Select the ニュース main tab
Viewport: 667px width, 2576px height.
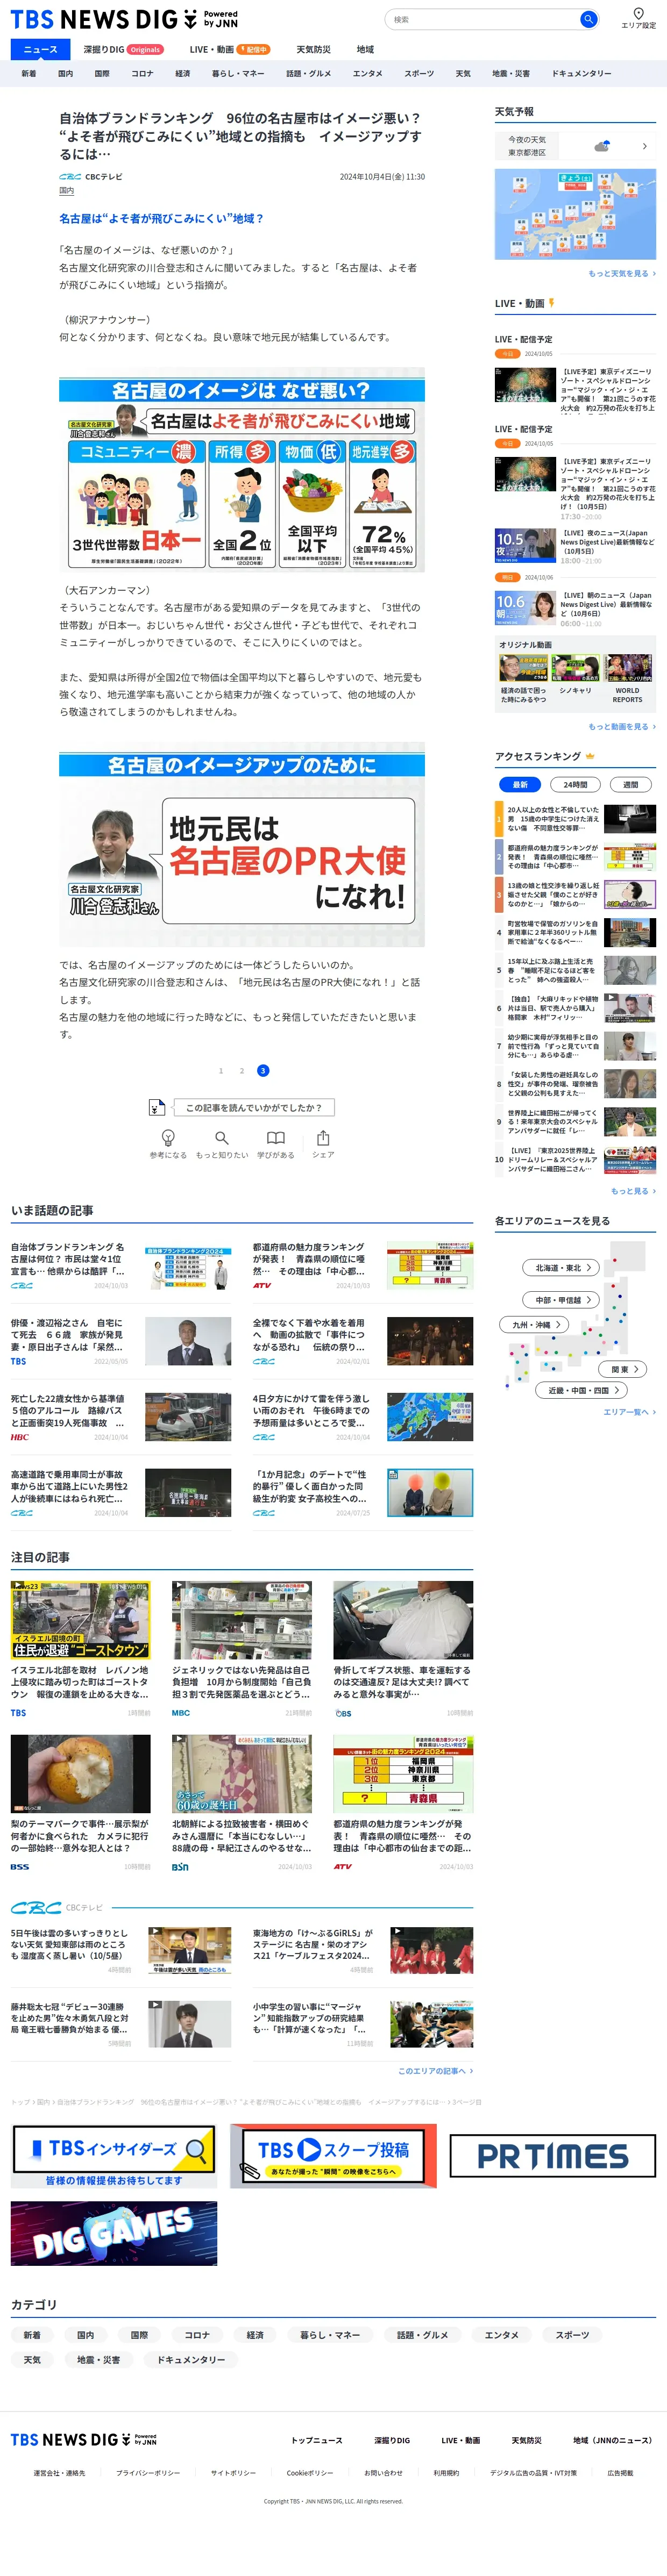point(40,49)
